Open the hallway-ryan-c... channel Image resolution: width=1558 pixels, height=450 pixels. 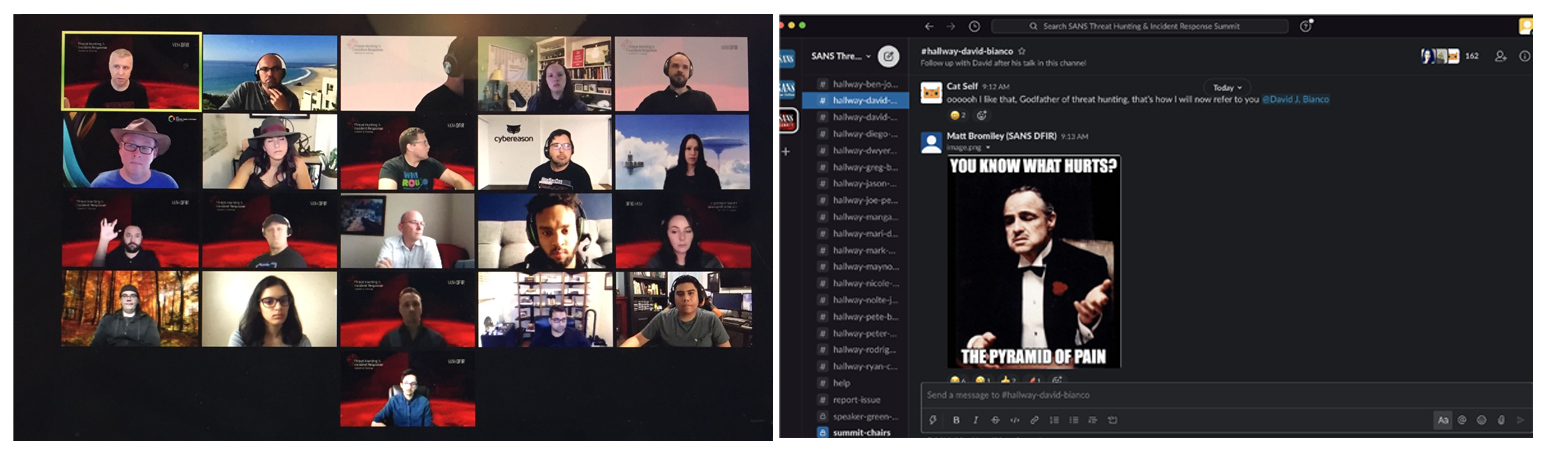(x=858, y=366)
